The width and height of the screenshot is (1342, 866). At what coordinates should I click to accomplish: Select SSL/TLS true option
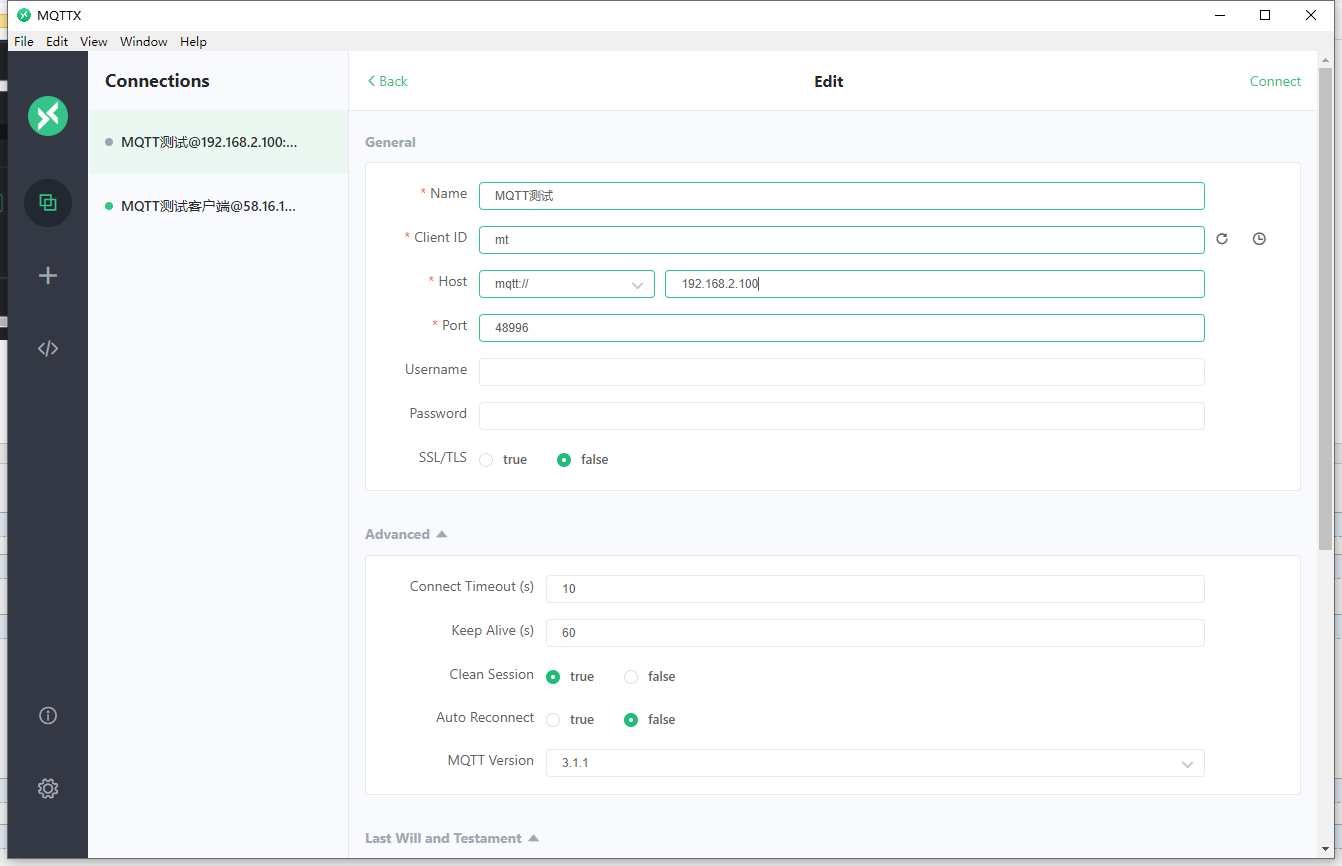(x=503, y=460)
